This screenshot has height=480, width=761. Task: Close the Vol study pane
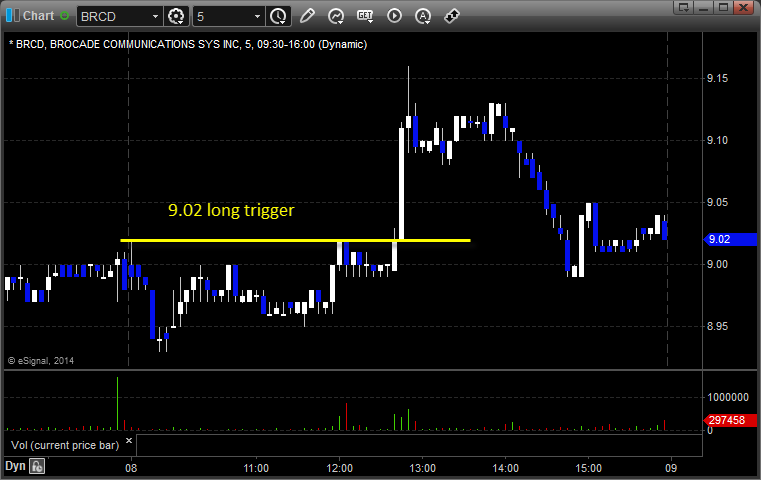pyautogui.click(x=129, y=441)
